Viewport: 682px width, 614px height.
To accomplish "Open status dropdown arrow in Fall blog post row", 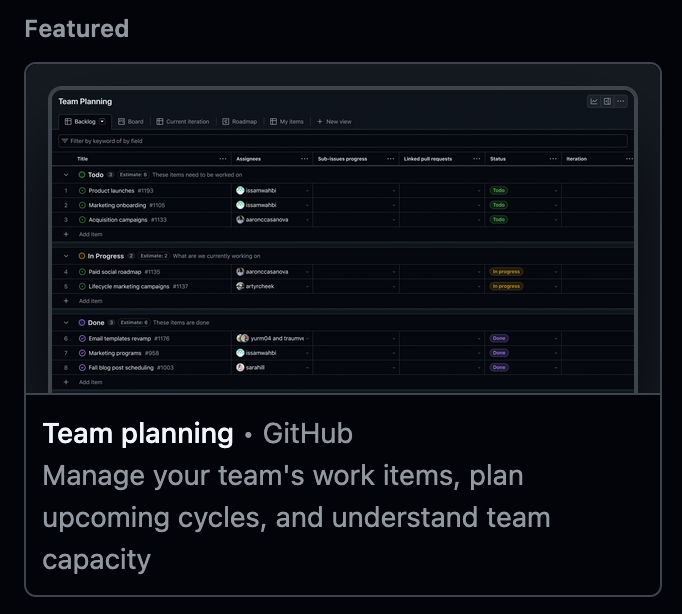I will point(555,368).
